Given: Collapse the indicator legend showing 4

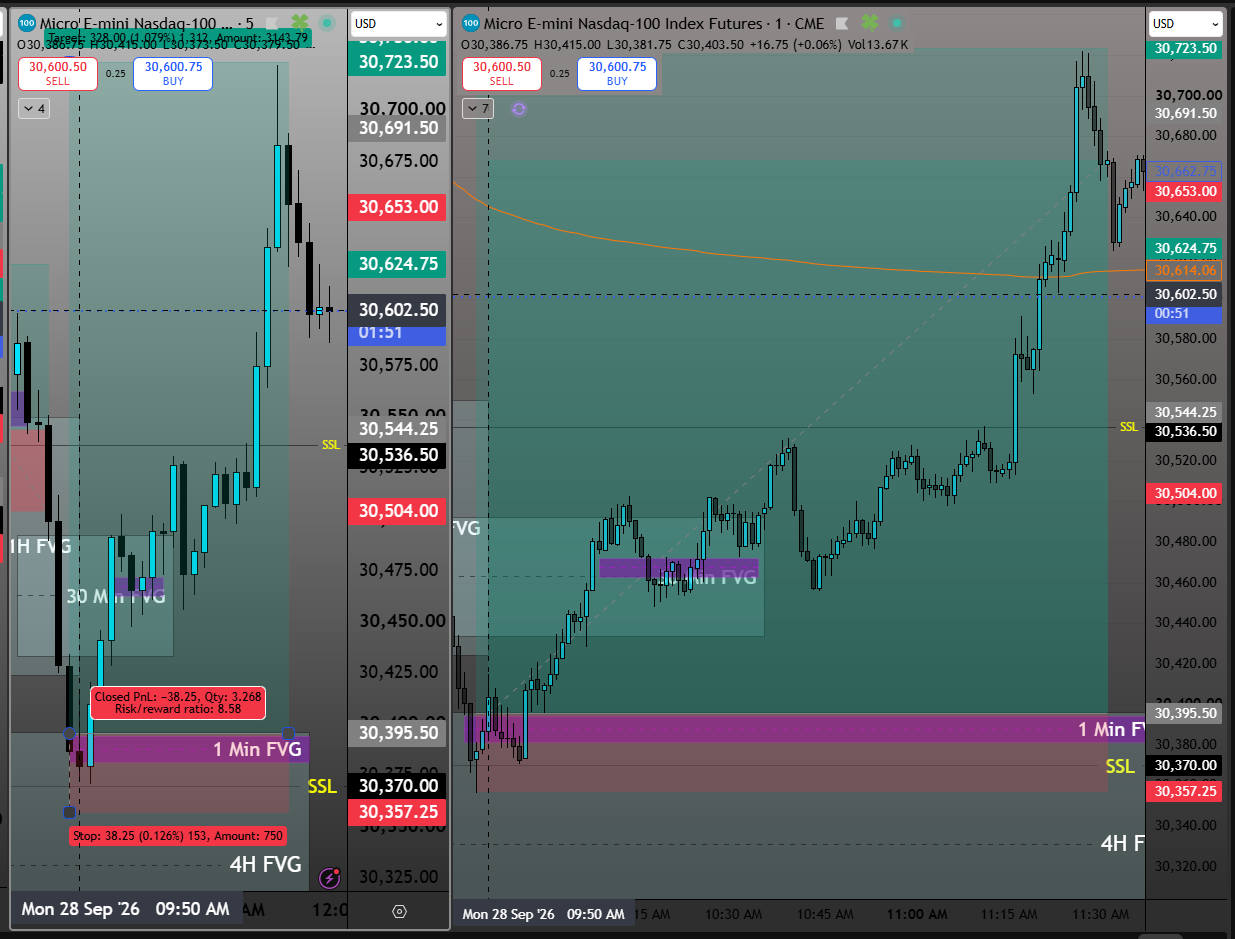Looking at the screenshot, I should 33,108.
